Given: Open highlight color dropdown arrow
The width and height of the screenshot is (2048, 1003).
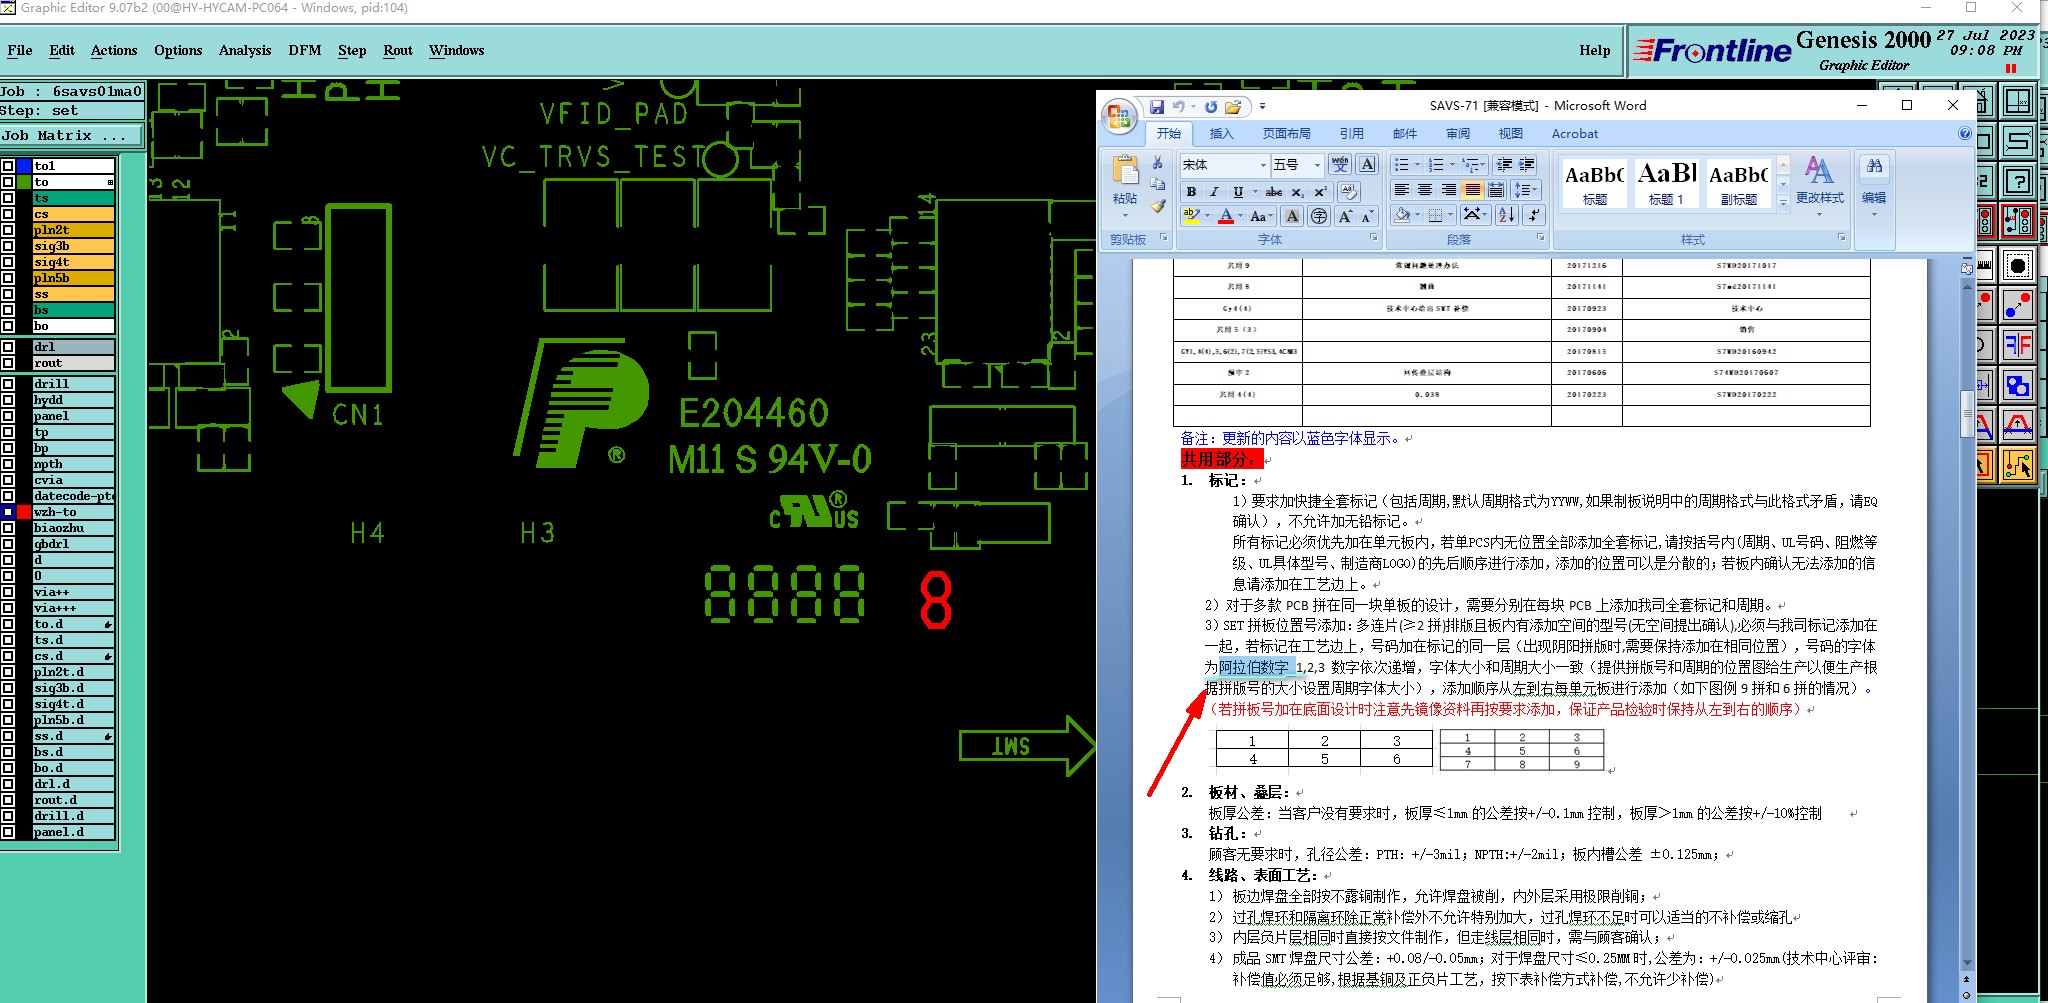Looking at the screenshot, I should [x=1207, y=216].
